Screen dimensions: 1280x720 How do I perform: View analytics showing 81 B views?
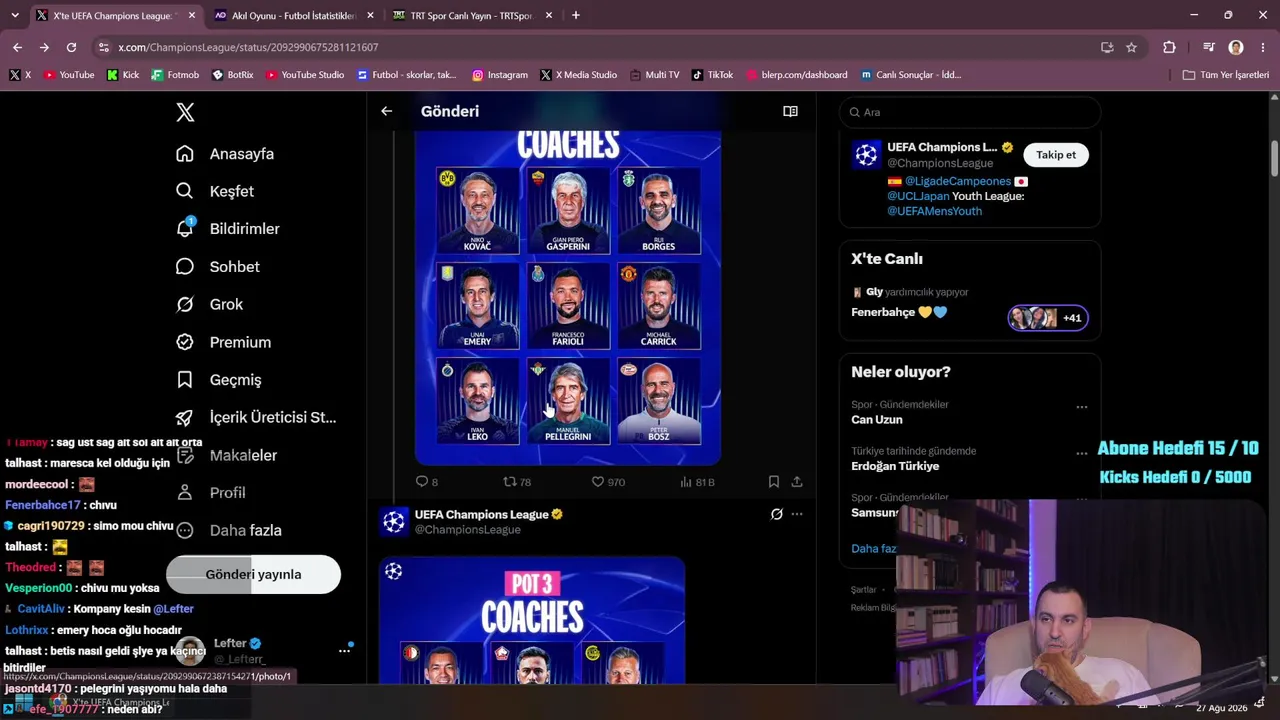697,482
